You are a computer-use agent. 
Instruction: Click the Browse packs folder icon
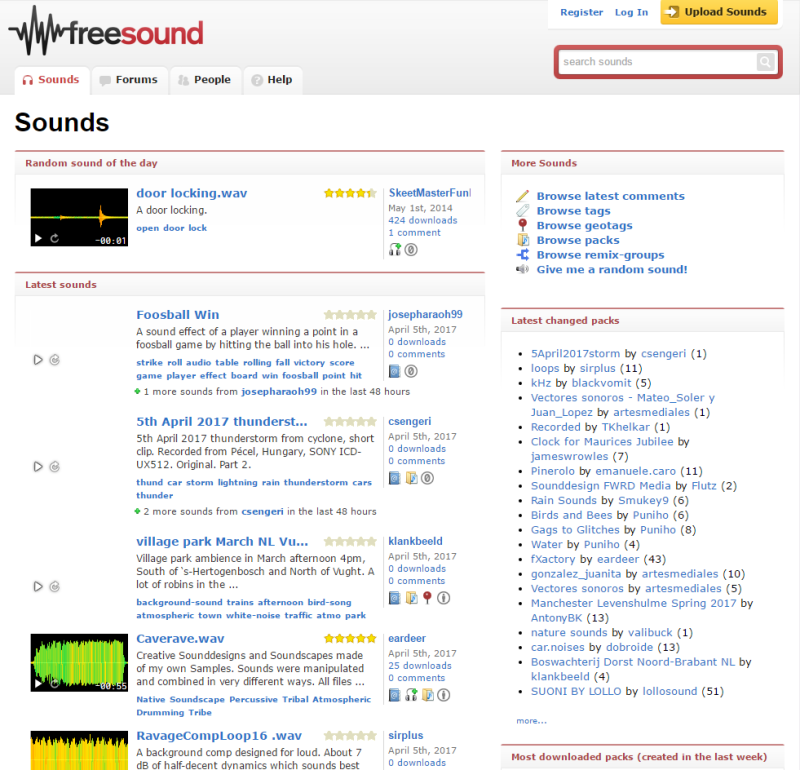(521, 240)
